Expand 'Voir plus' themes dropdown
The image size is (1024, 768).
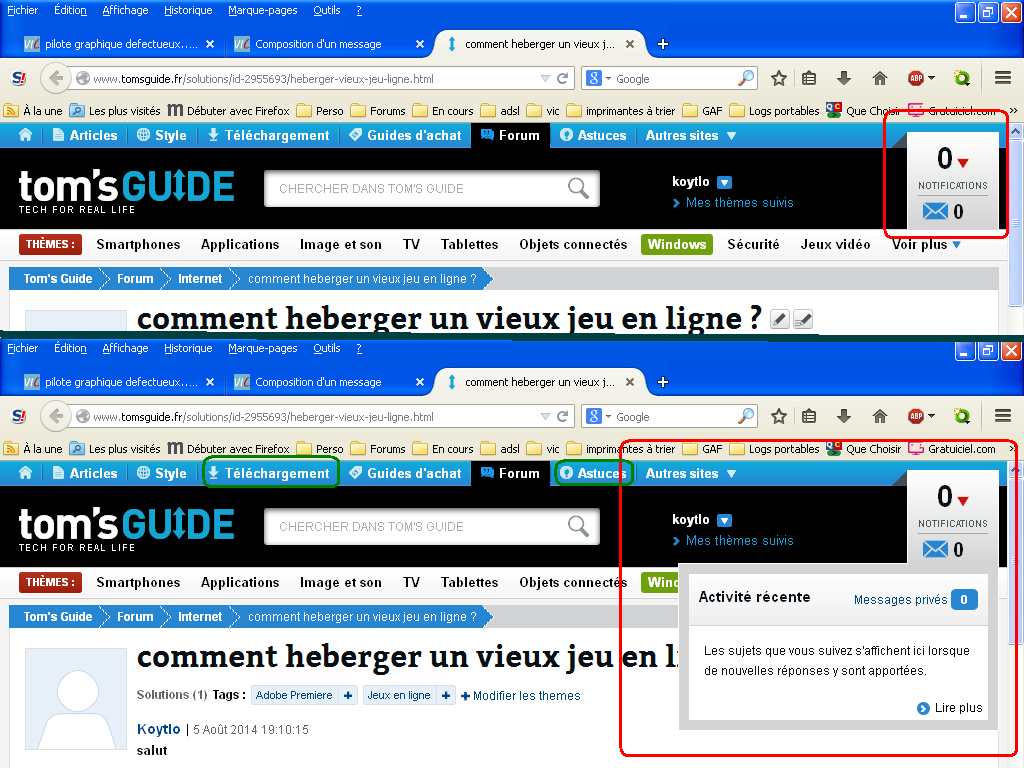tap(926, 244)
